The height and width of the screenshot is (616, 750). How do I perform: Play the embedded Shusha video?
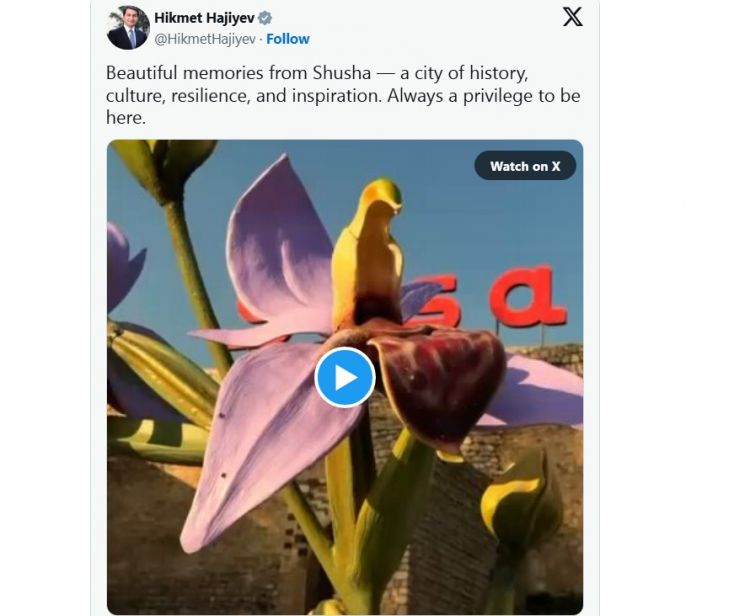point(344,377)
